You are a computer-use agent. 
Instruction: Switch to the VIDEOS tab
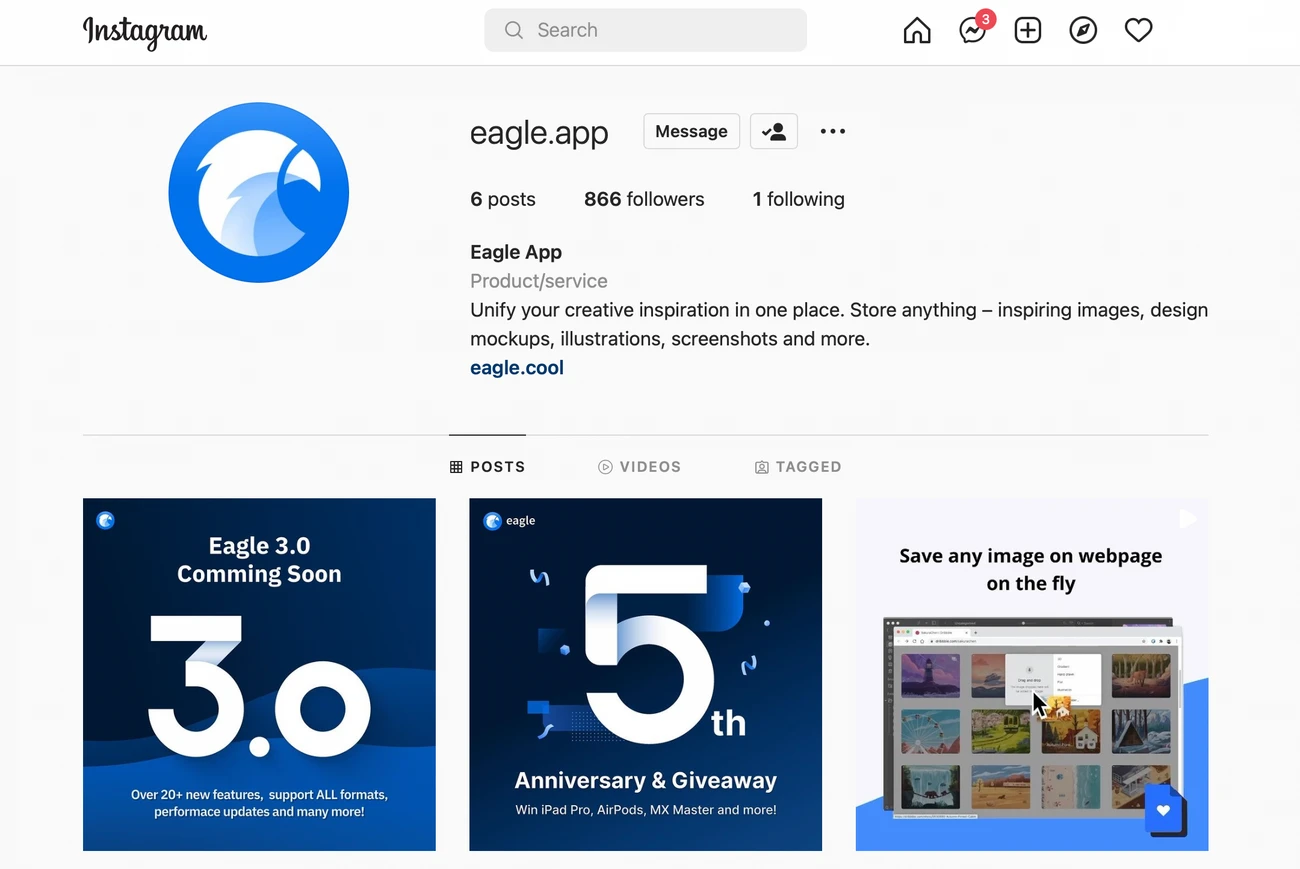(x=640, y=466)
